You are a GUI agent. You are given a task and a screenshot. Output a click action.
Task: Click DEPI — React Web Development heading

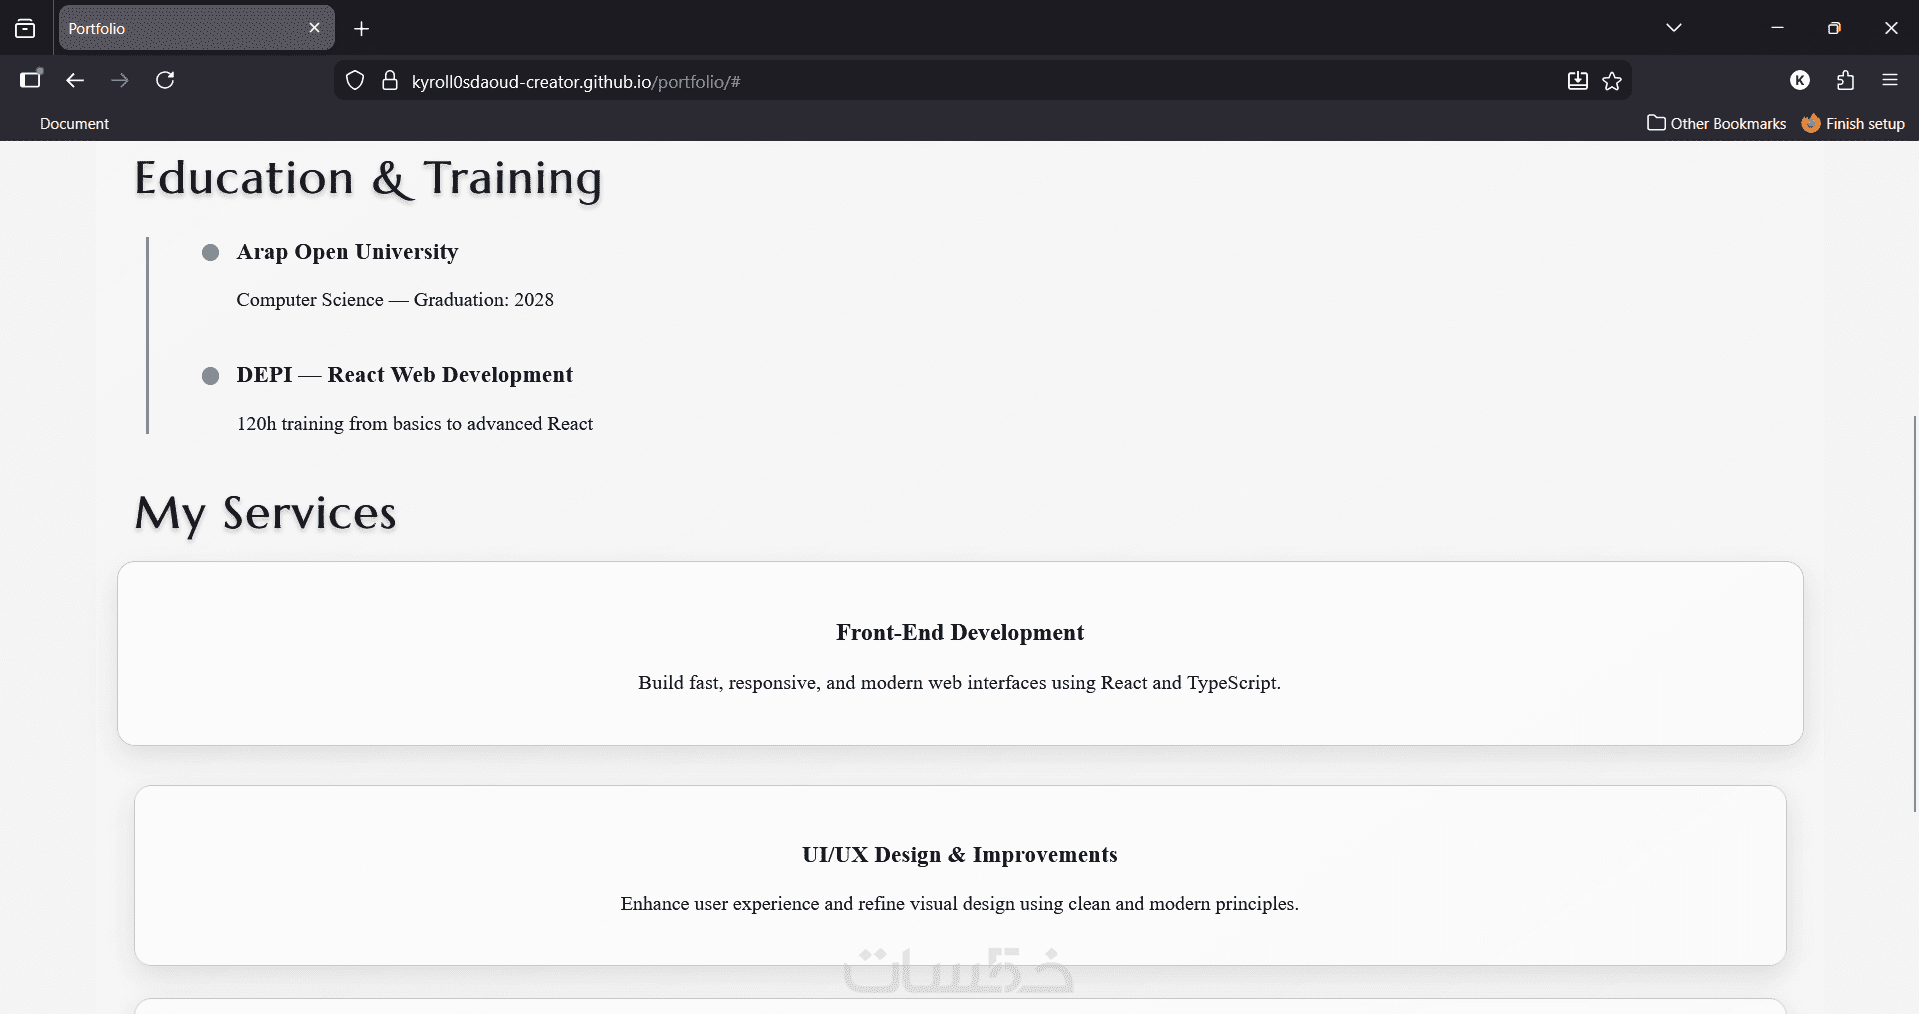click(404, 375)
